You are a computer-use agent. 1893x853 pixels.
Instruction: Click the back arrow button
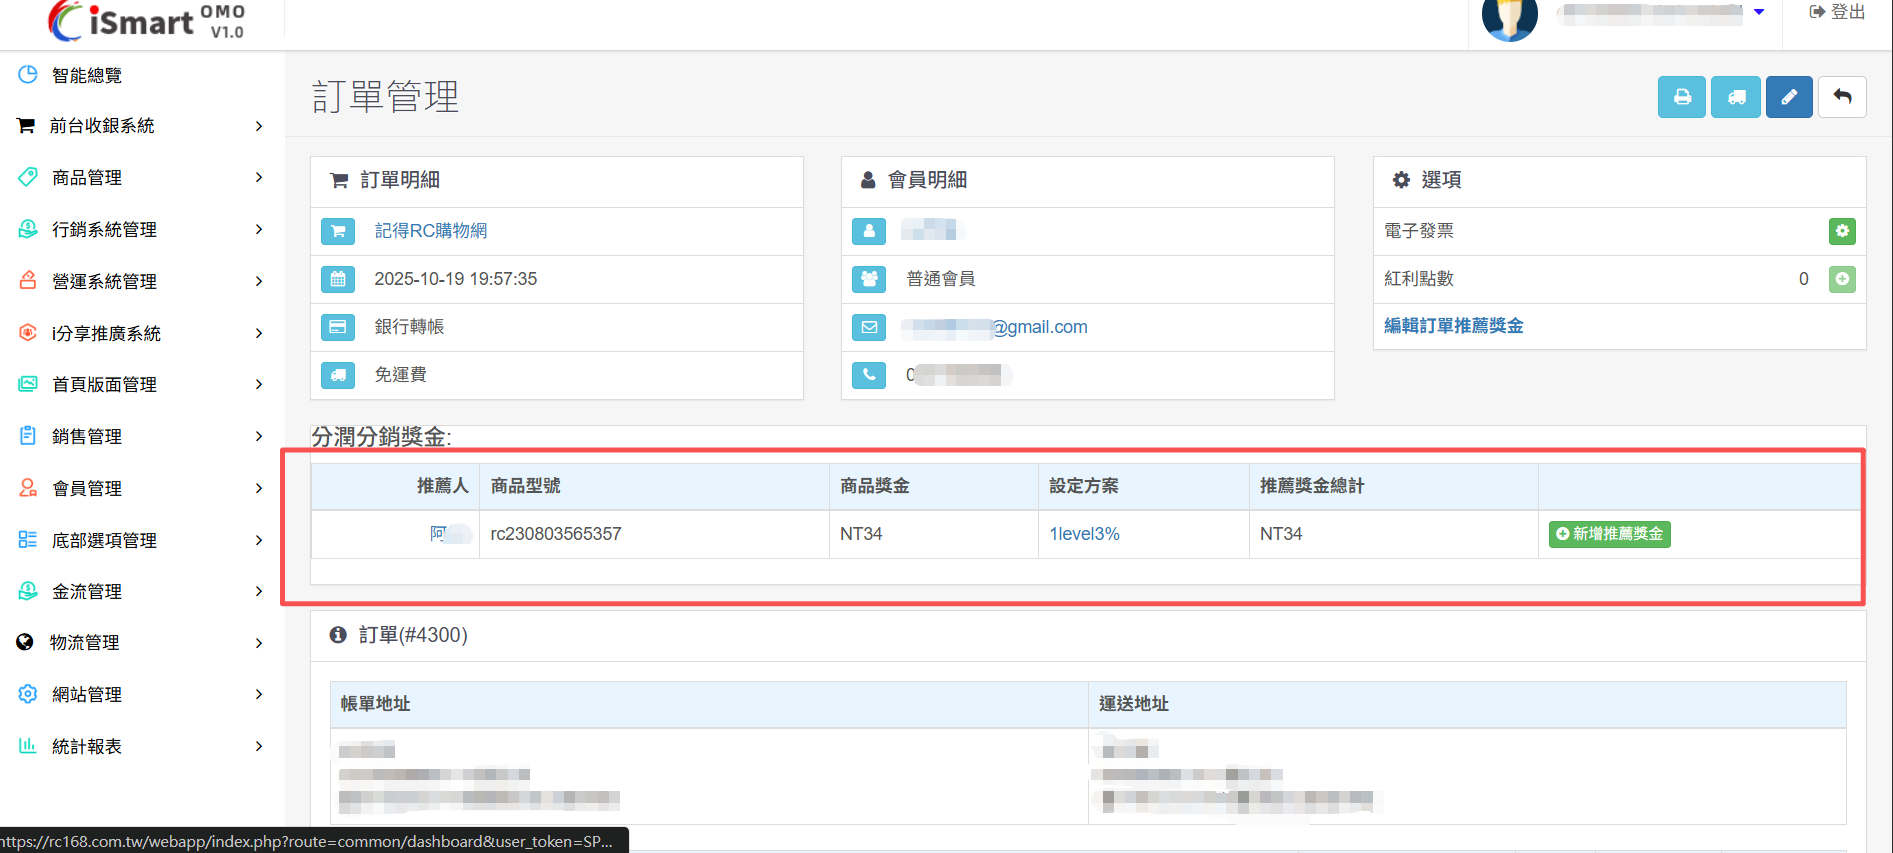[x=1842, y=97]
